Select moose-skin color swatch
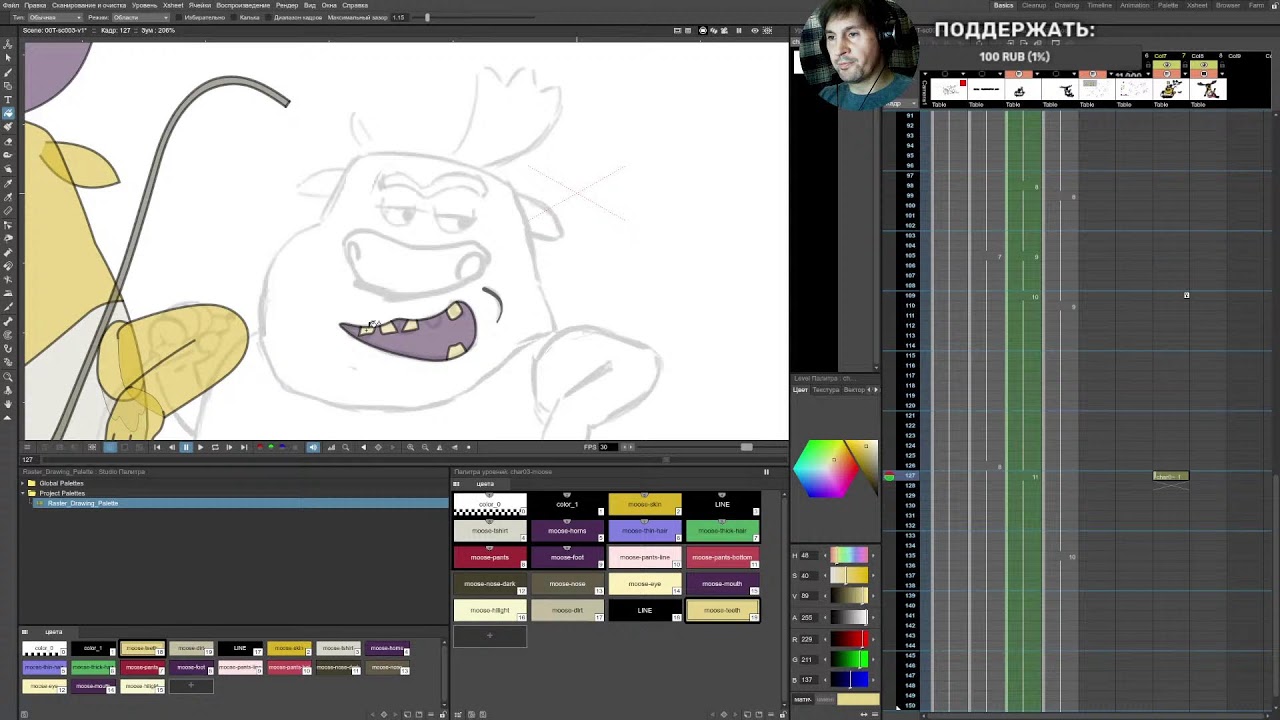1280x720 pixels. click(x=644, y=504)
